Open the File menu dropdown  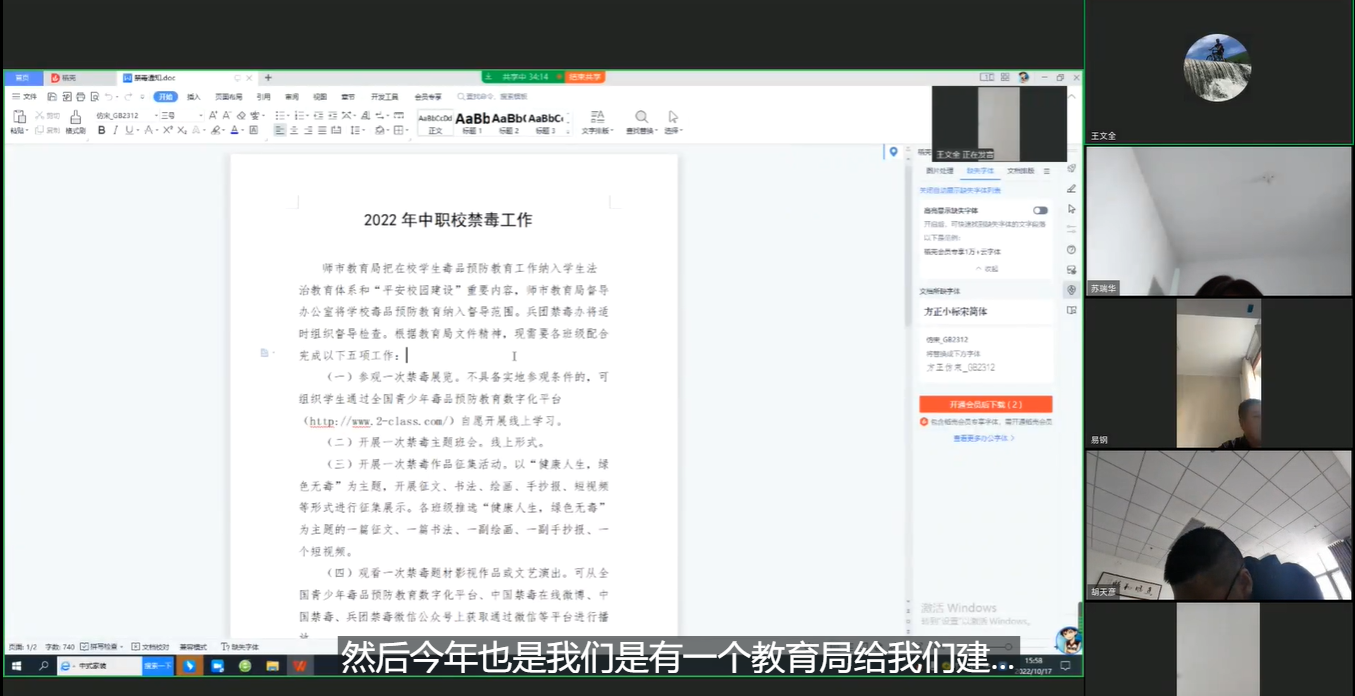[x=25, y=97]
